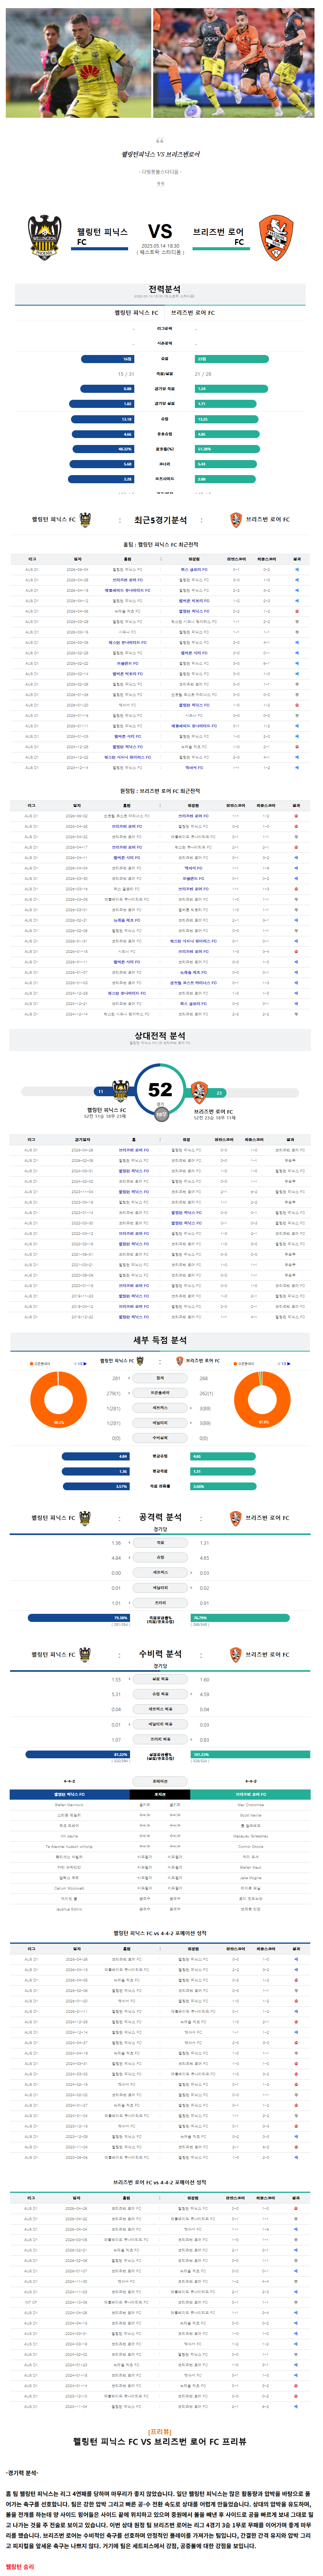This screenshot has height=2576, width=323.
Task: Select Brisbane crest in 세부 득점 분석 section
Action: [x=180, y=1360]
